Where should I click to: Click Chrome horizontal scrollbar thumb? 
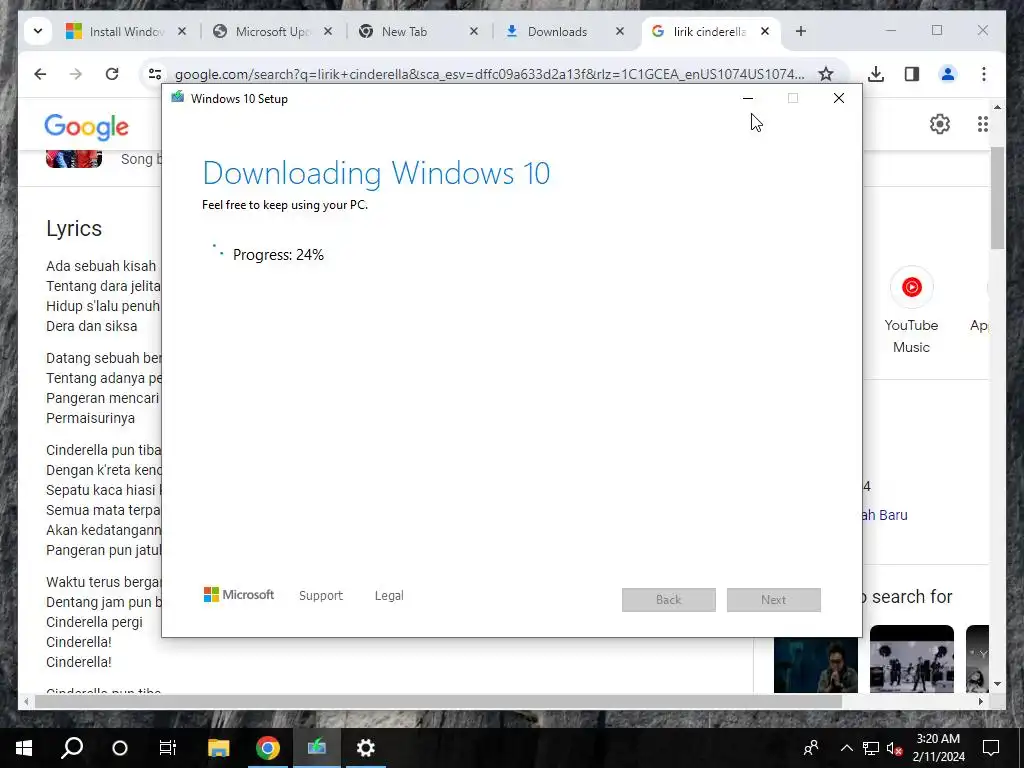point(438,701)
